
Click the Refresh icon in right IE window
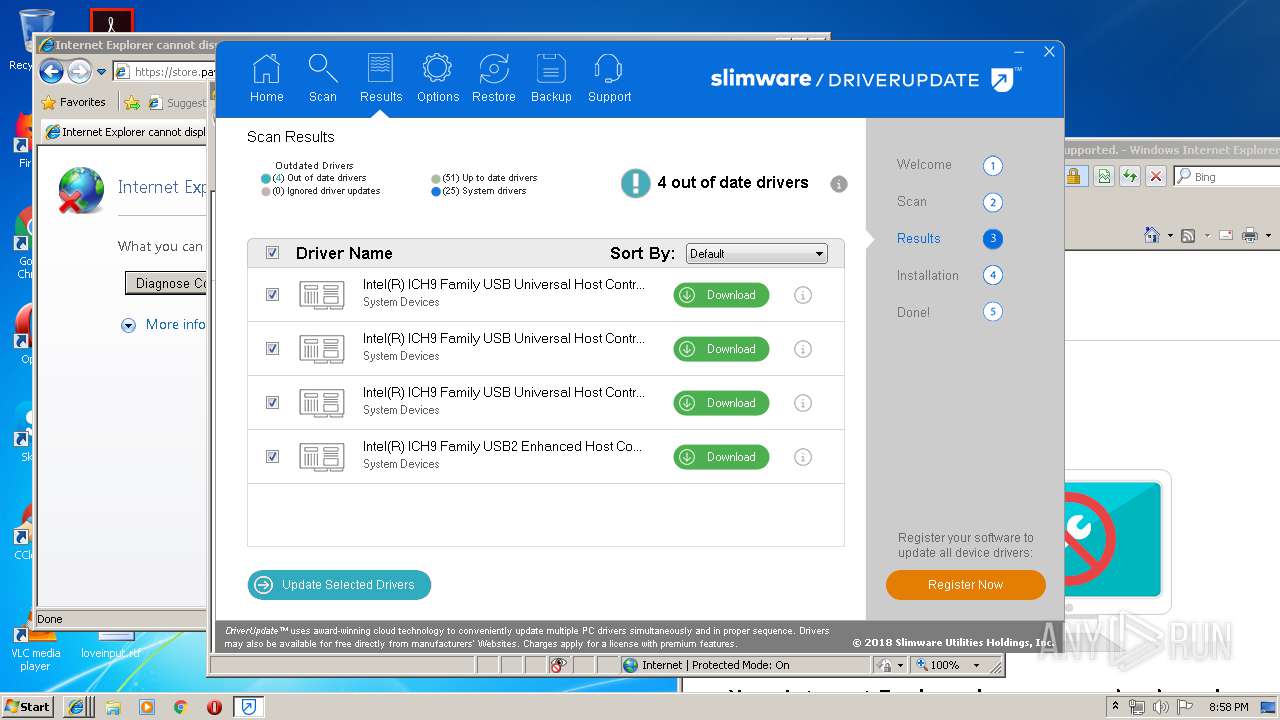(x=1129, y=177)
